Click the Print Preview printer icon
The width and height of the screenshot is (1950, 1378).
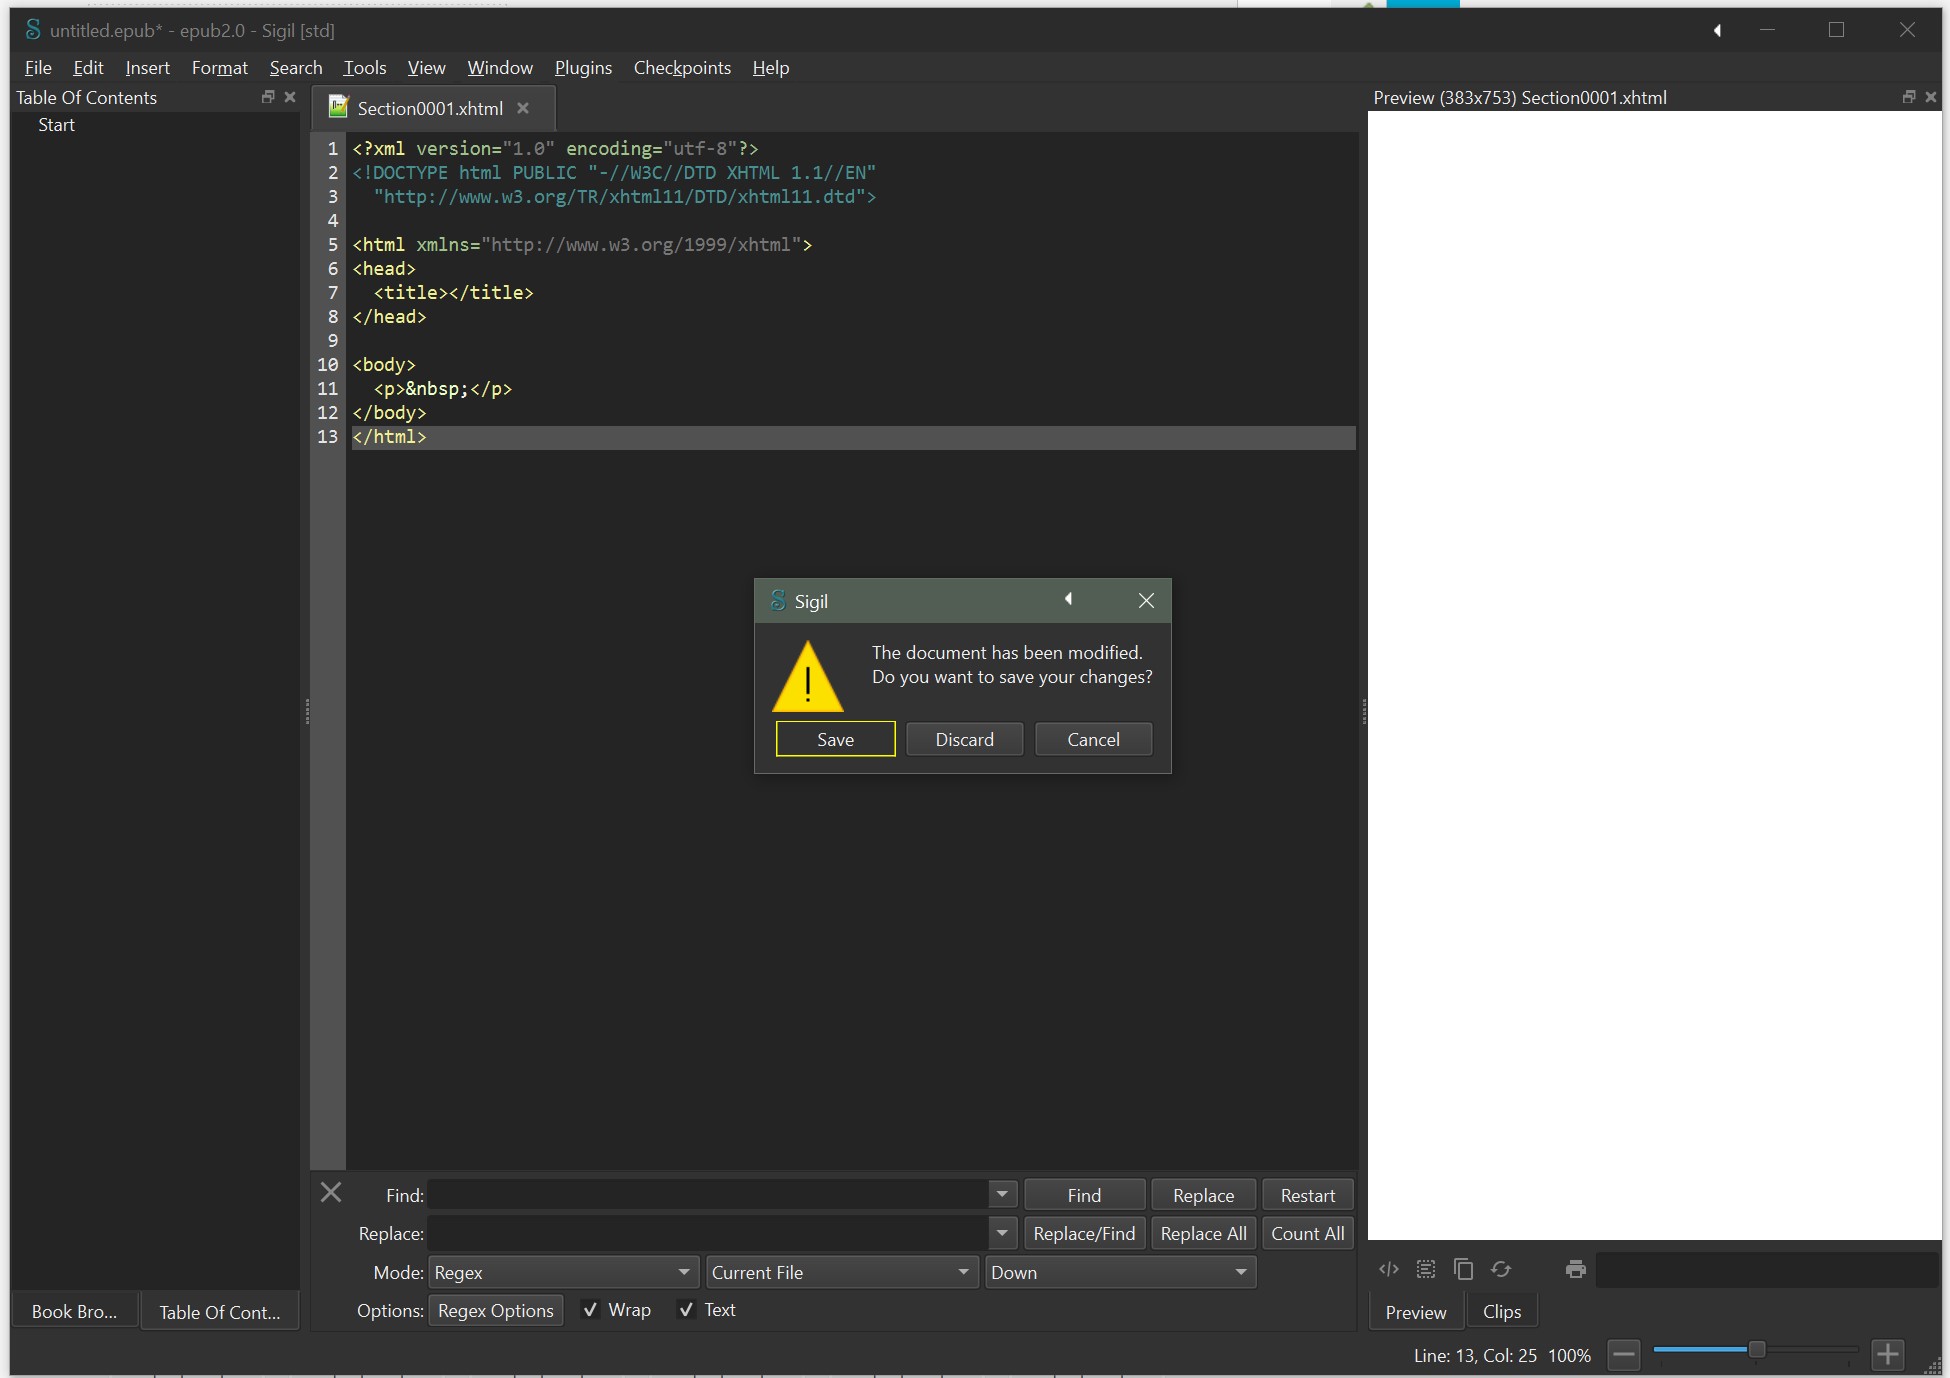pos(1576,1269)
